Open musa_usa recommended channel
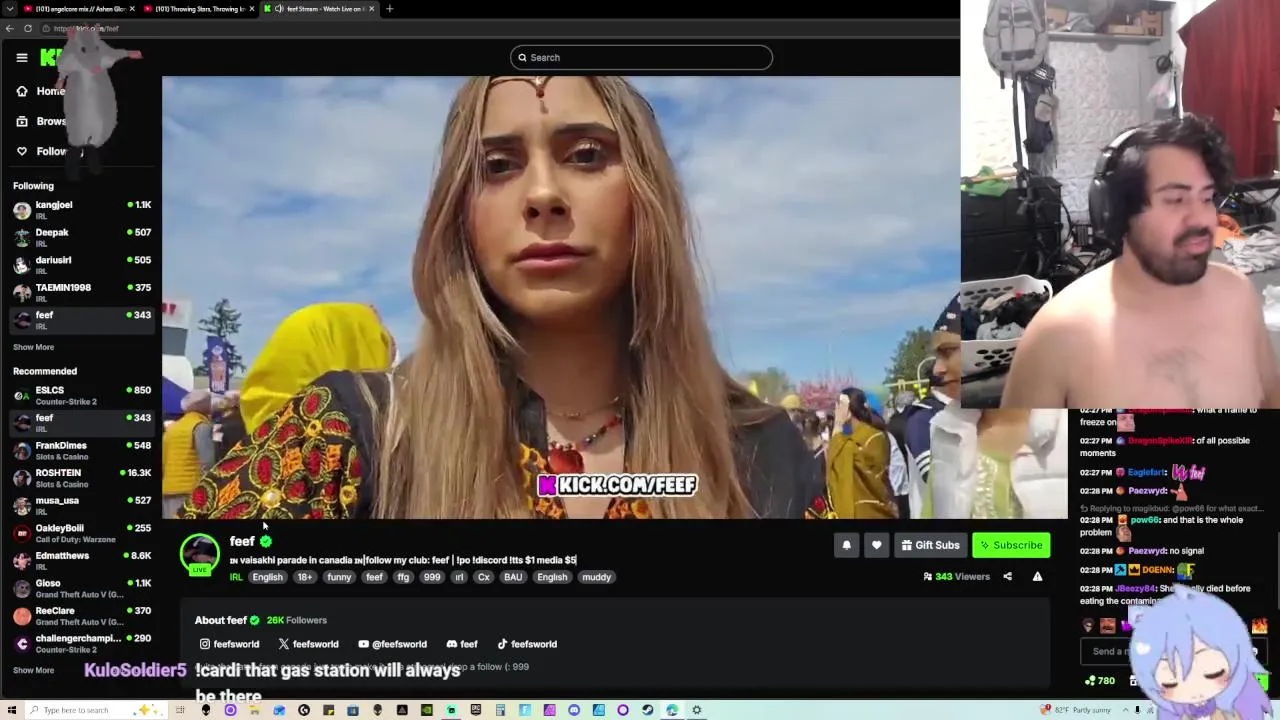 click(x=82, y=505)
